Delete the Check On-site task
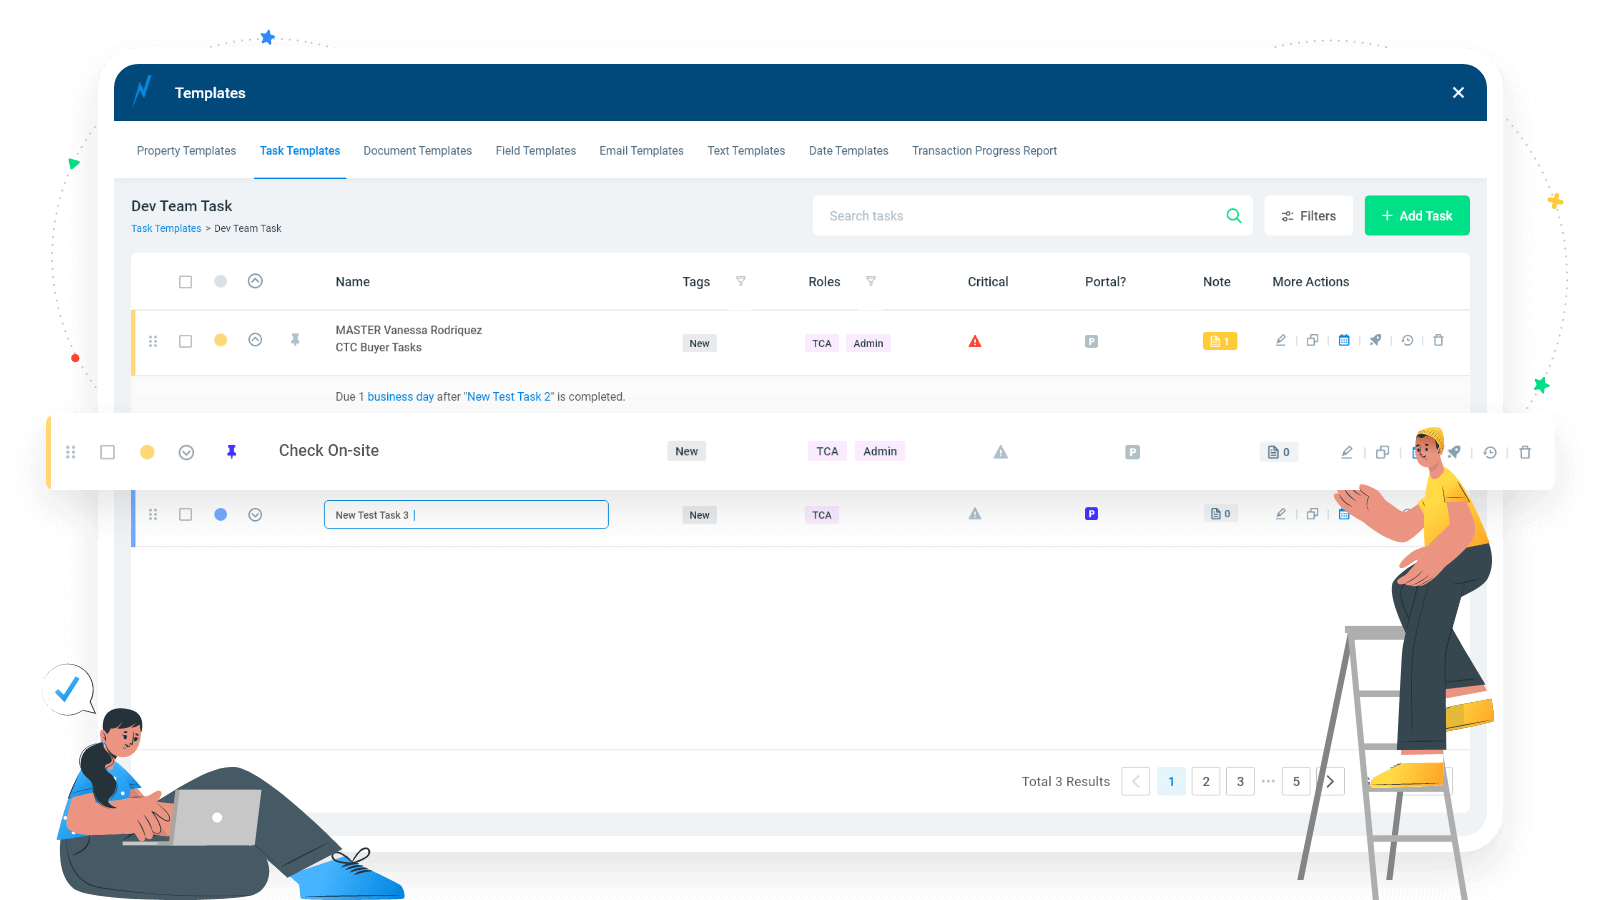 [x=1525, y=451]
